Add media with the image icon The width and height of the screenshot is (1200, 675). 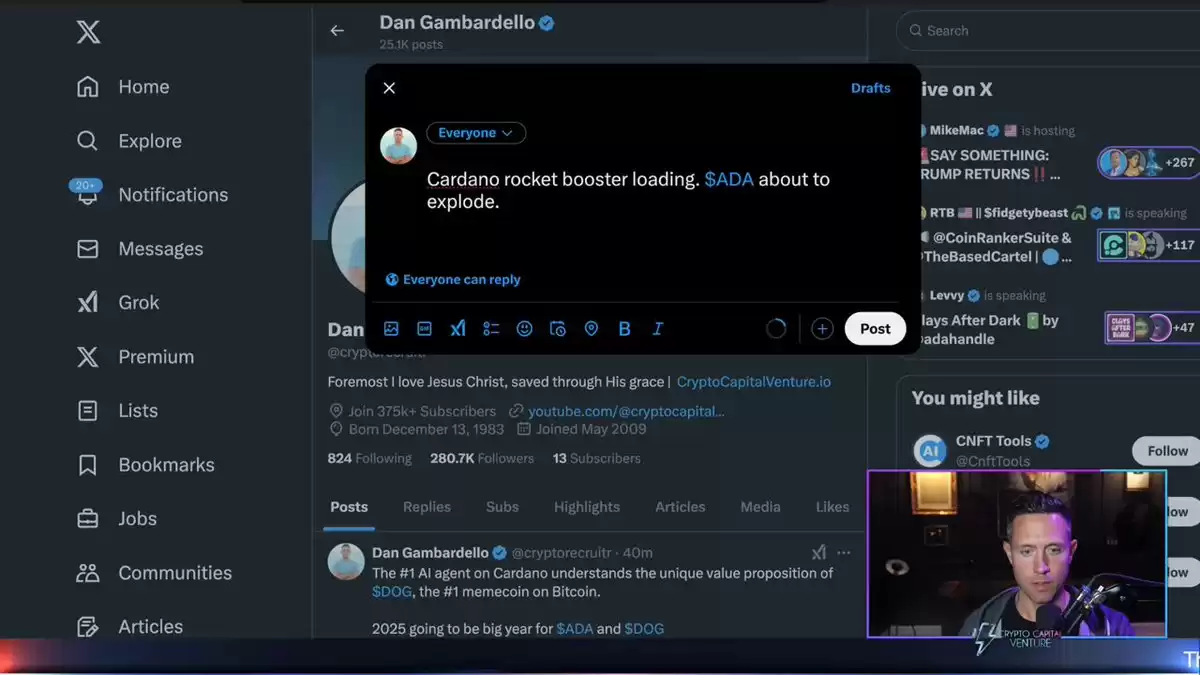[x=391, y=328]
